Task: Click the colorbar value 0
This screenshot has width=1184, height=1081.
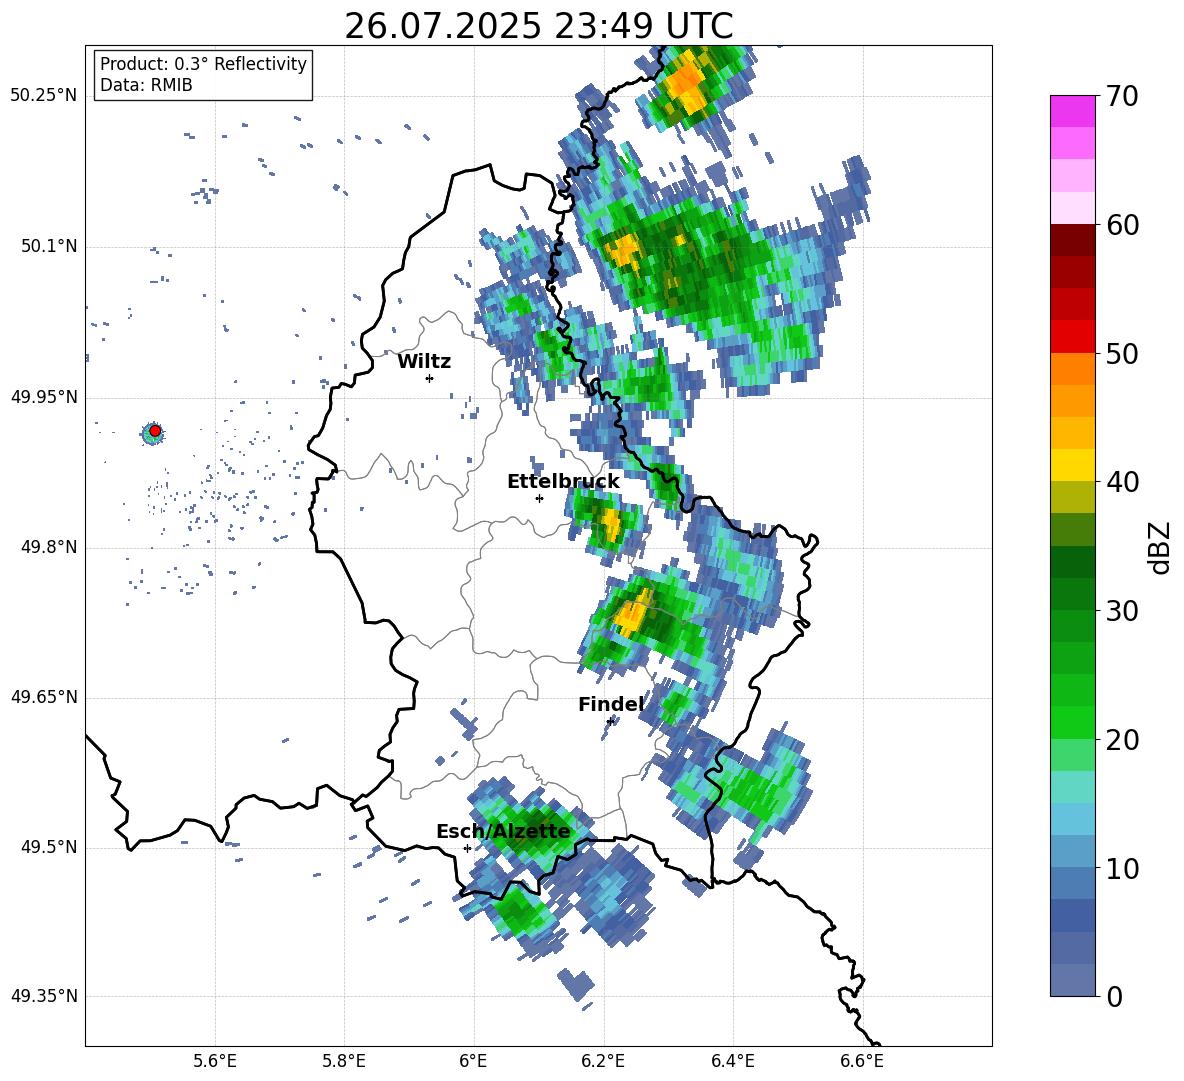Action: coord(1114,996)
